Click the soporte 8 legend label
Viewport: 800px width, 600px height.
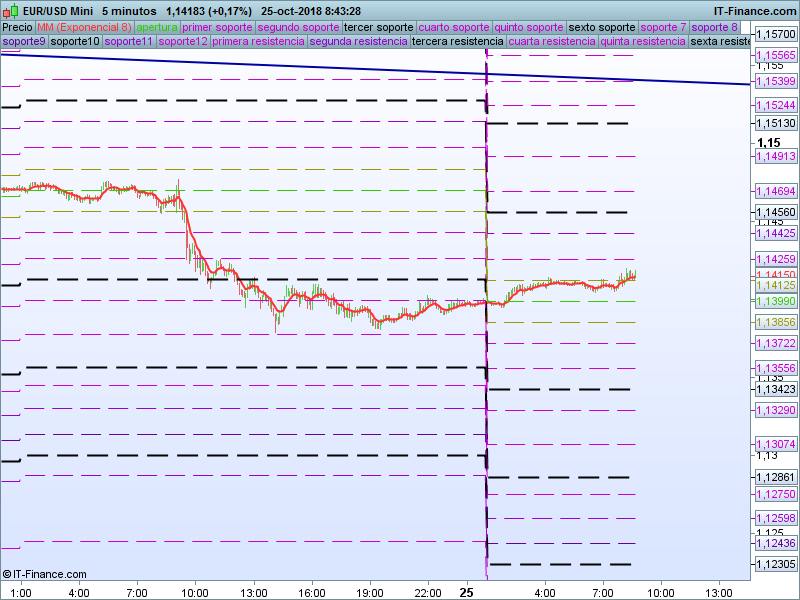715,27
